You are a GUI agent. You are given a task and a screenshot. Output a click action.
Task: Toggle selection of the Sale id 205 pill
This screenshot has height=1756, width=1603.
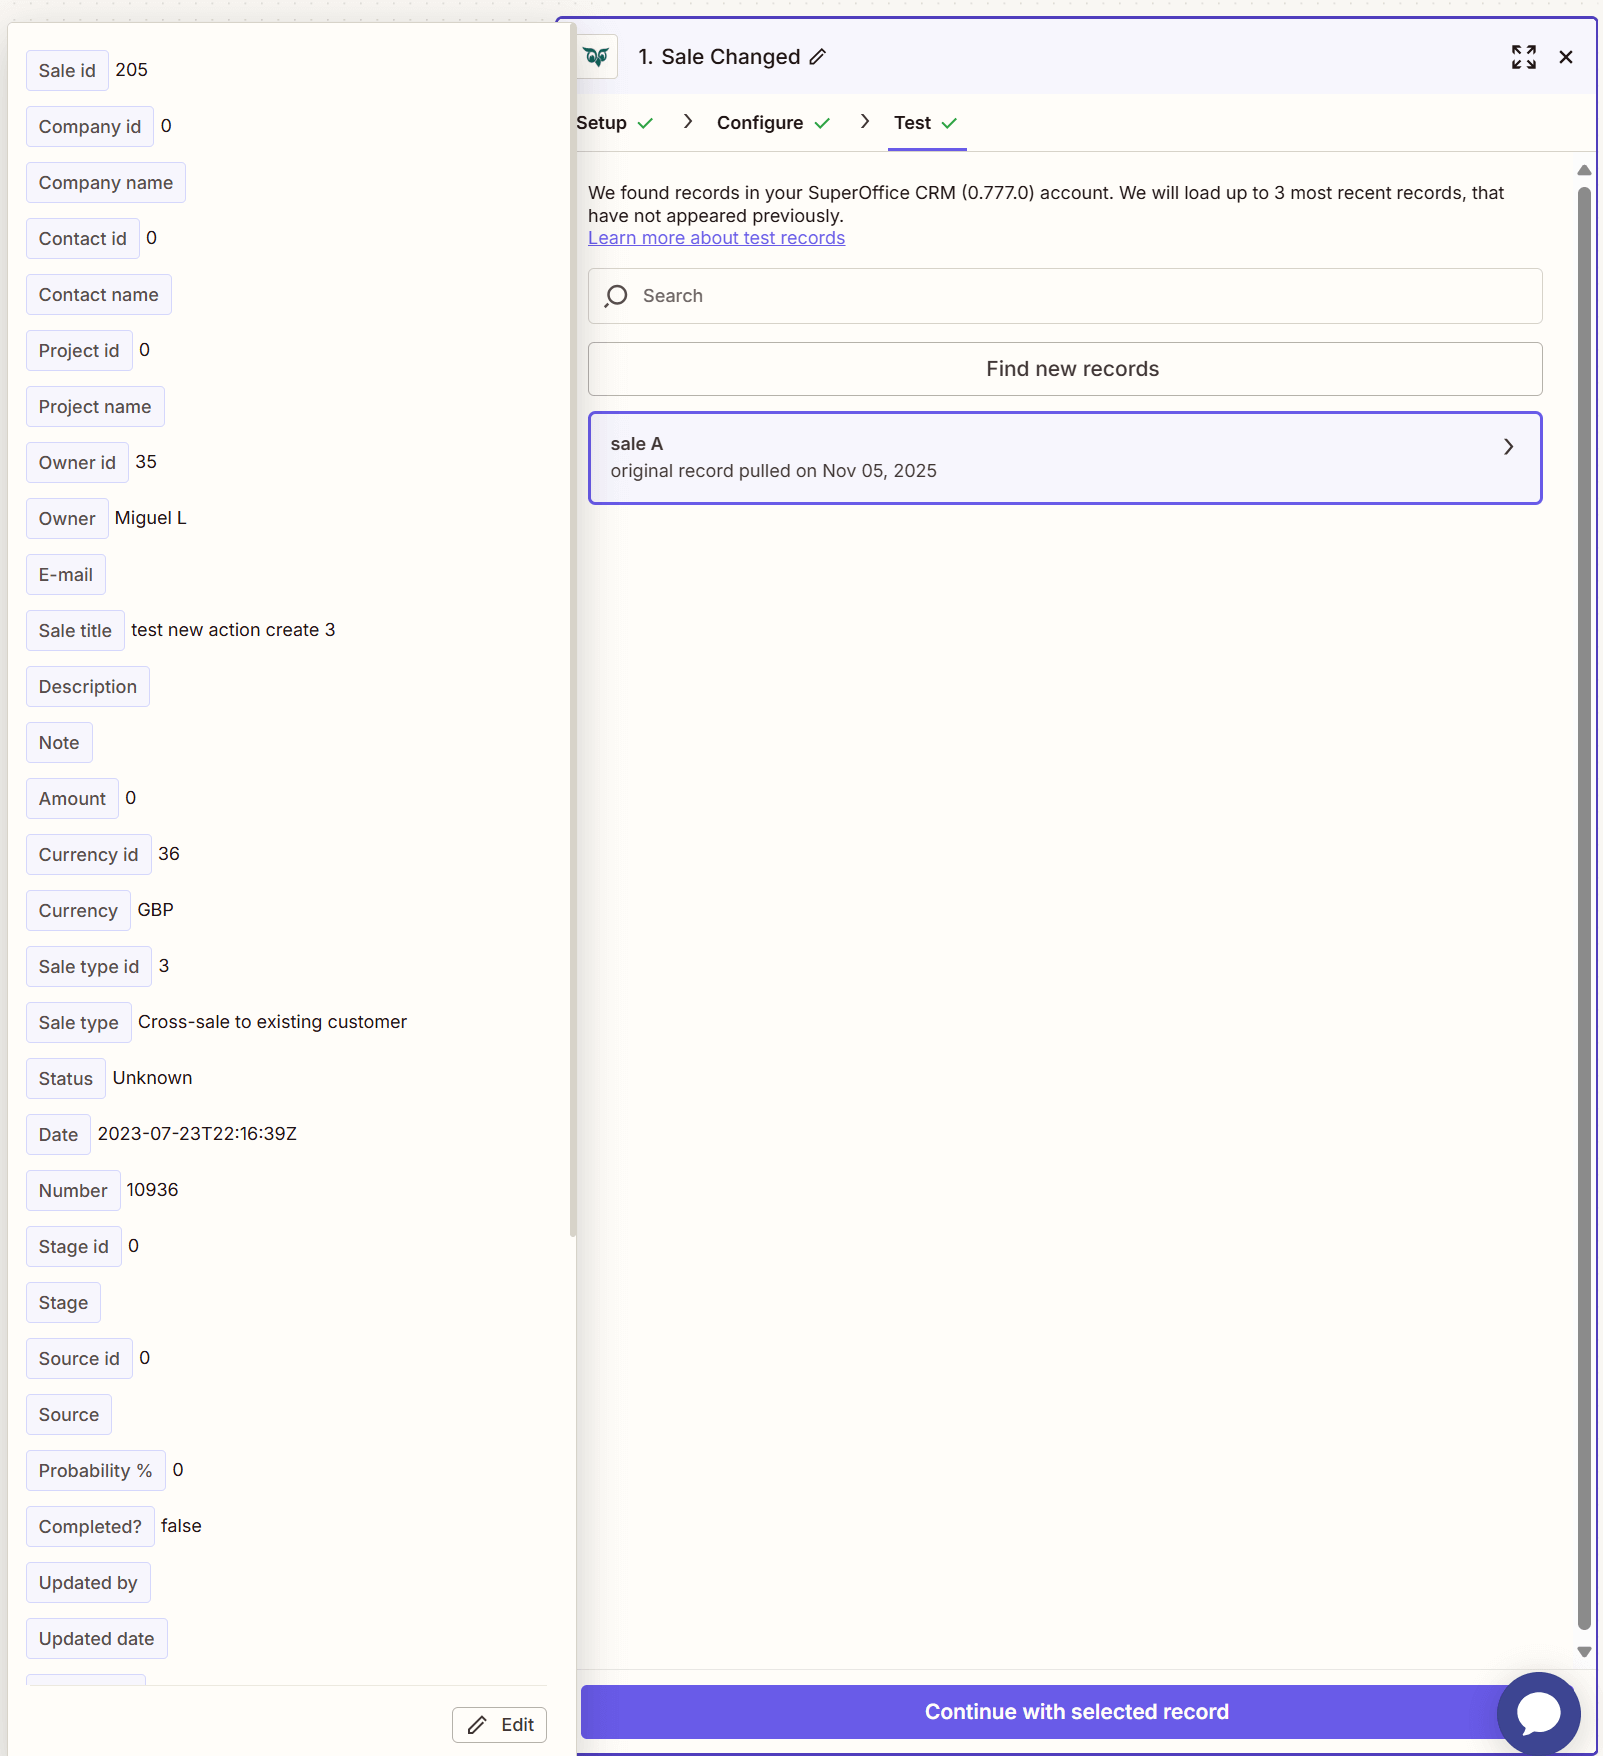(67, 70)
